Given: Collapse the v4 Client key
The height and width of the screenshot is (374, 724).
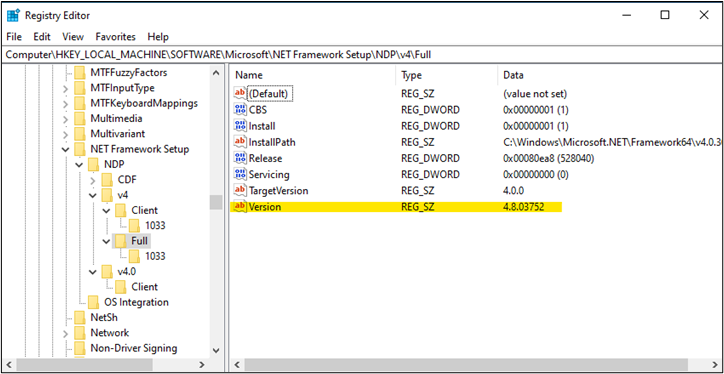Looking at the screenshot, I should click(106, 211).
